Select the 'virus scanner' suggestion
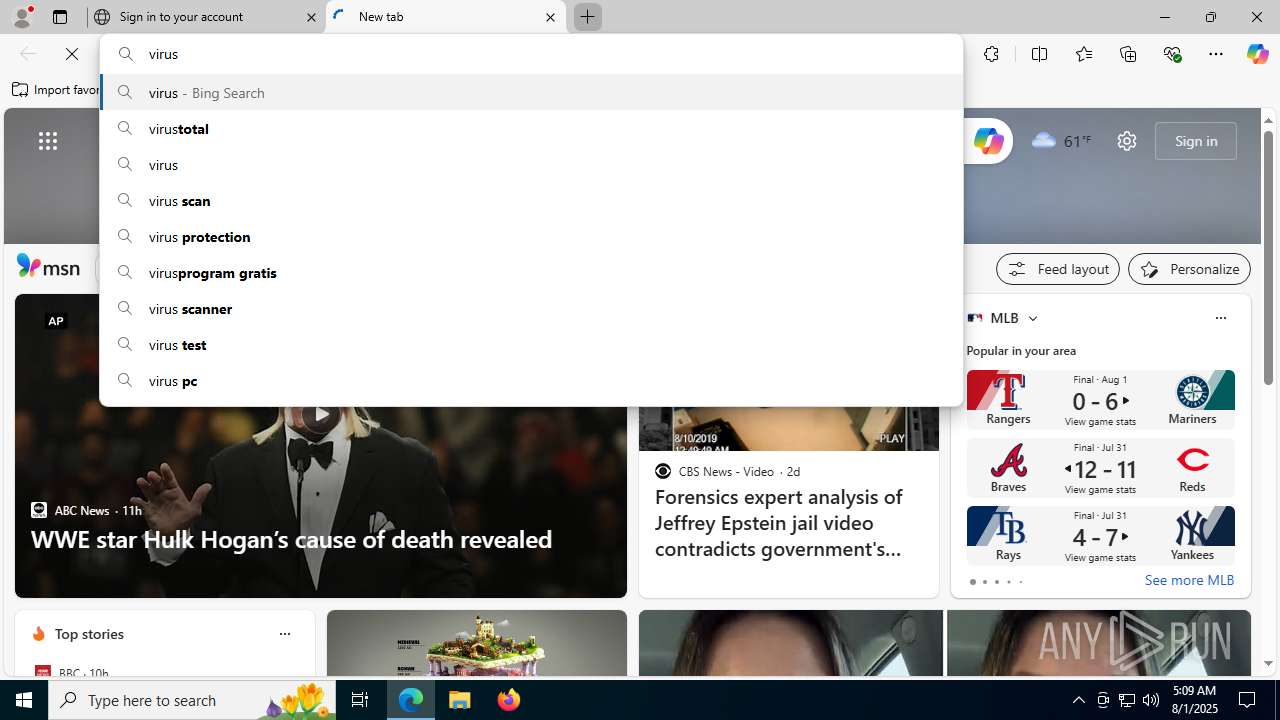 pyautogui.click(x=531, y=308)
